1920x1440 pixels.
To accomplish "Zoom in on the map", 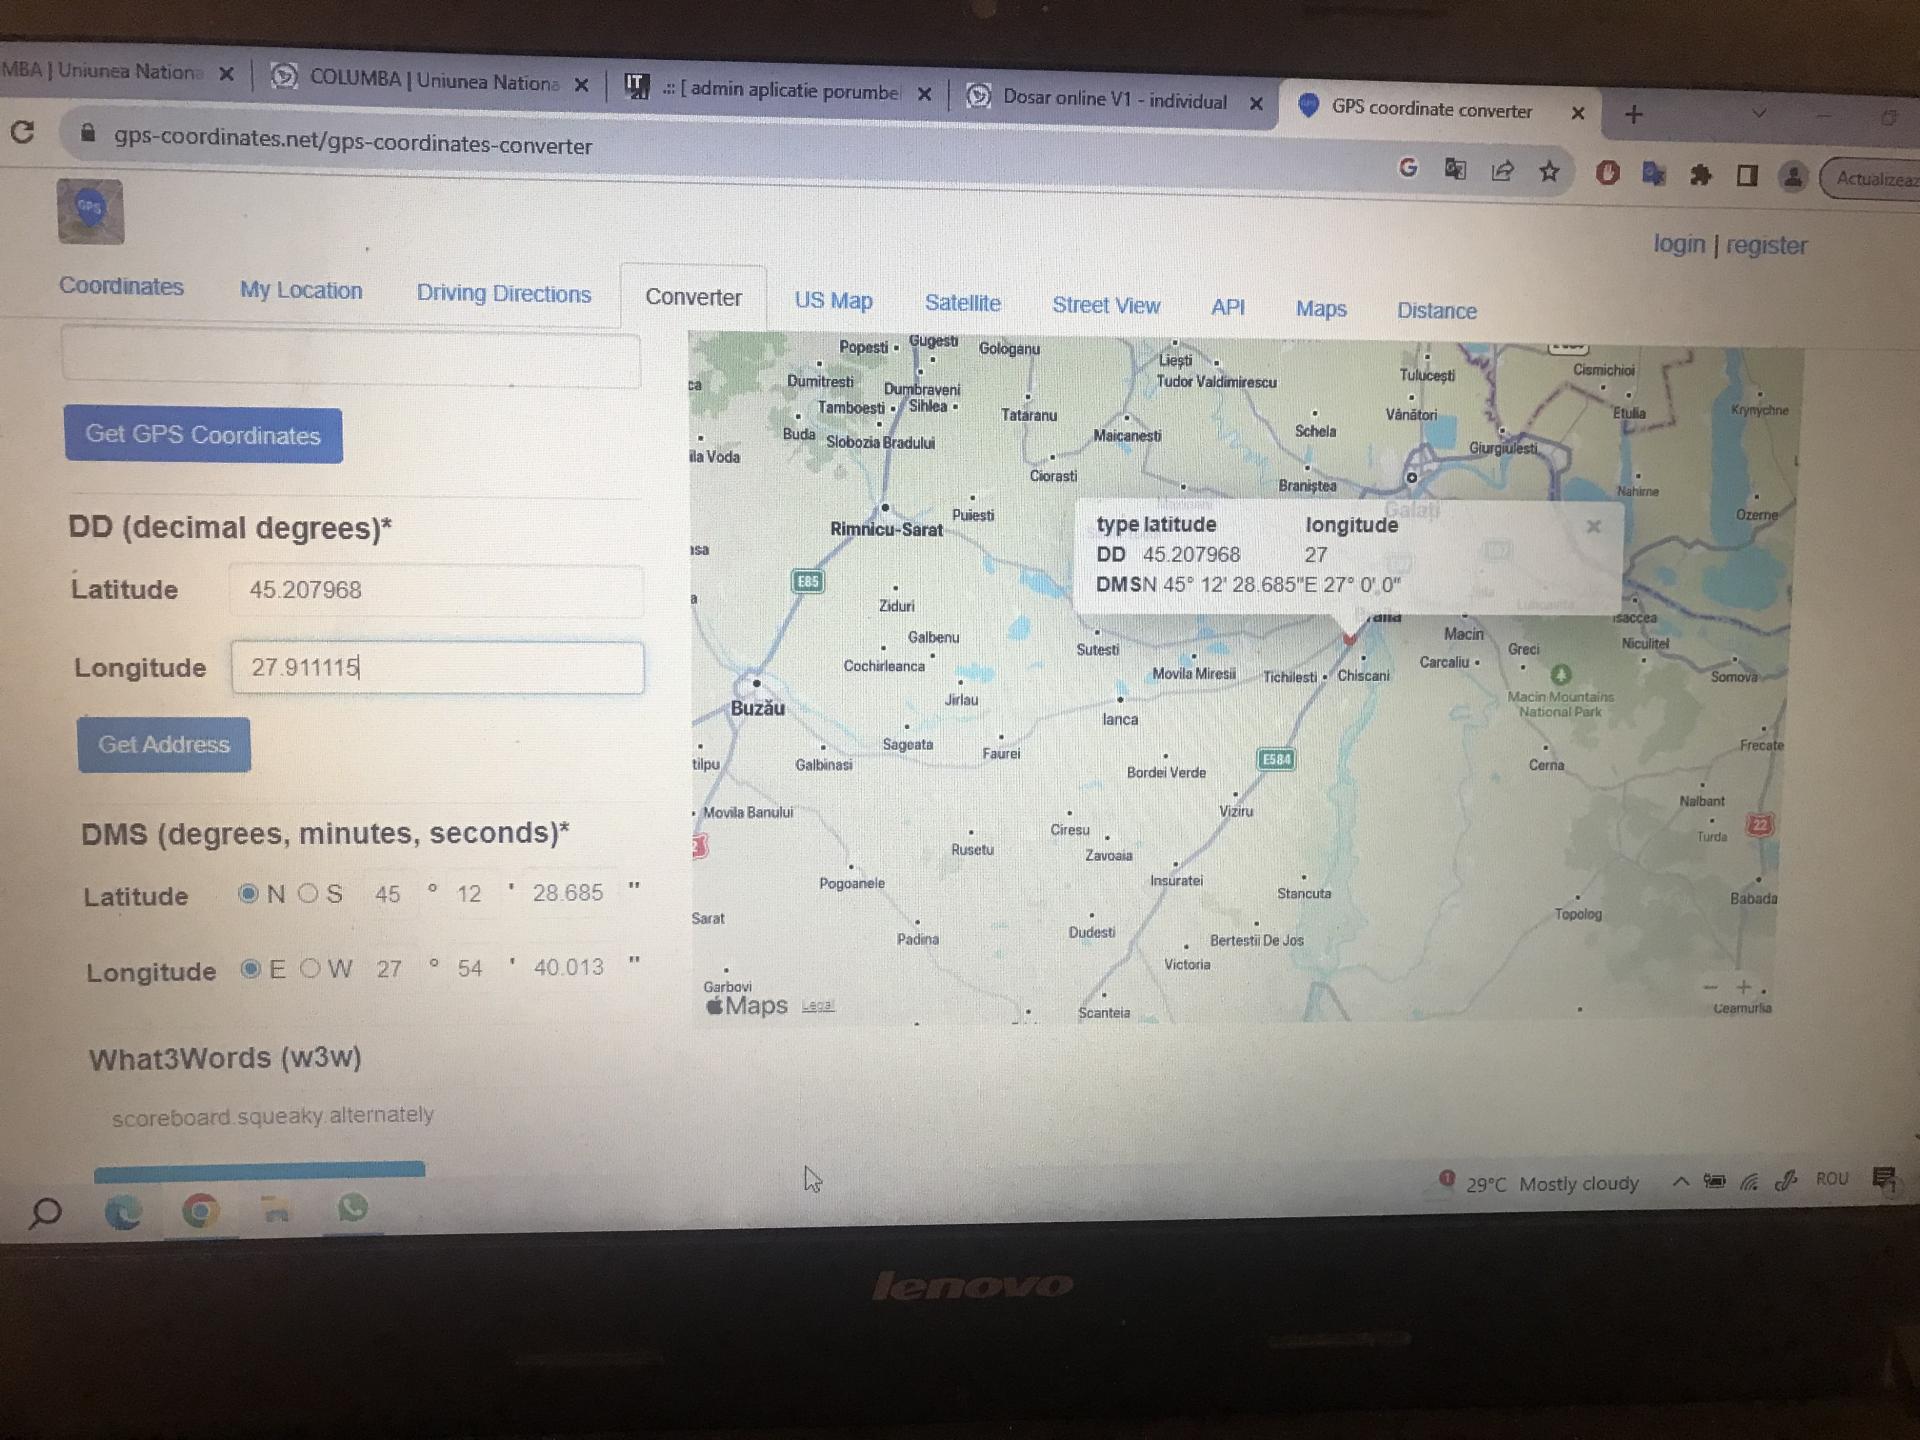I will (x=1743, y=987).
